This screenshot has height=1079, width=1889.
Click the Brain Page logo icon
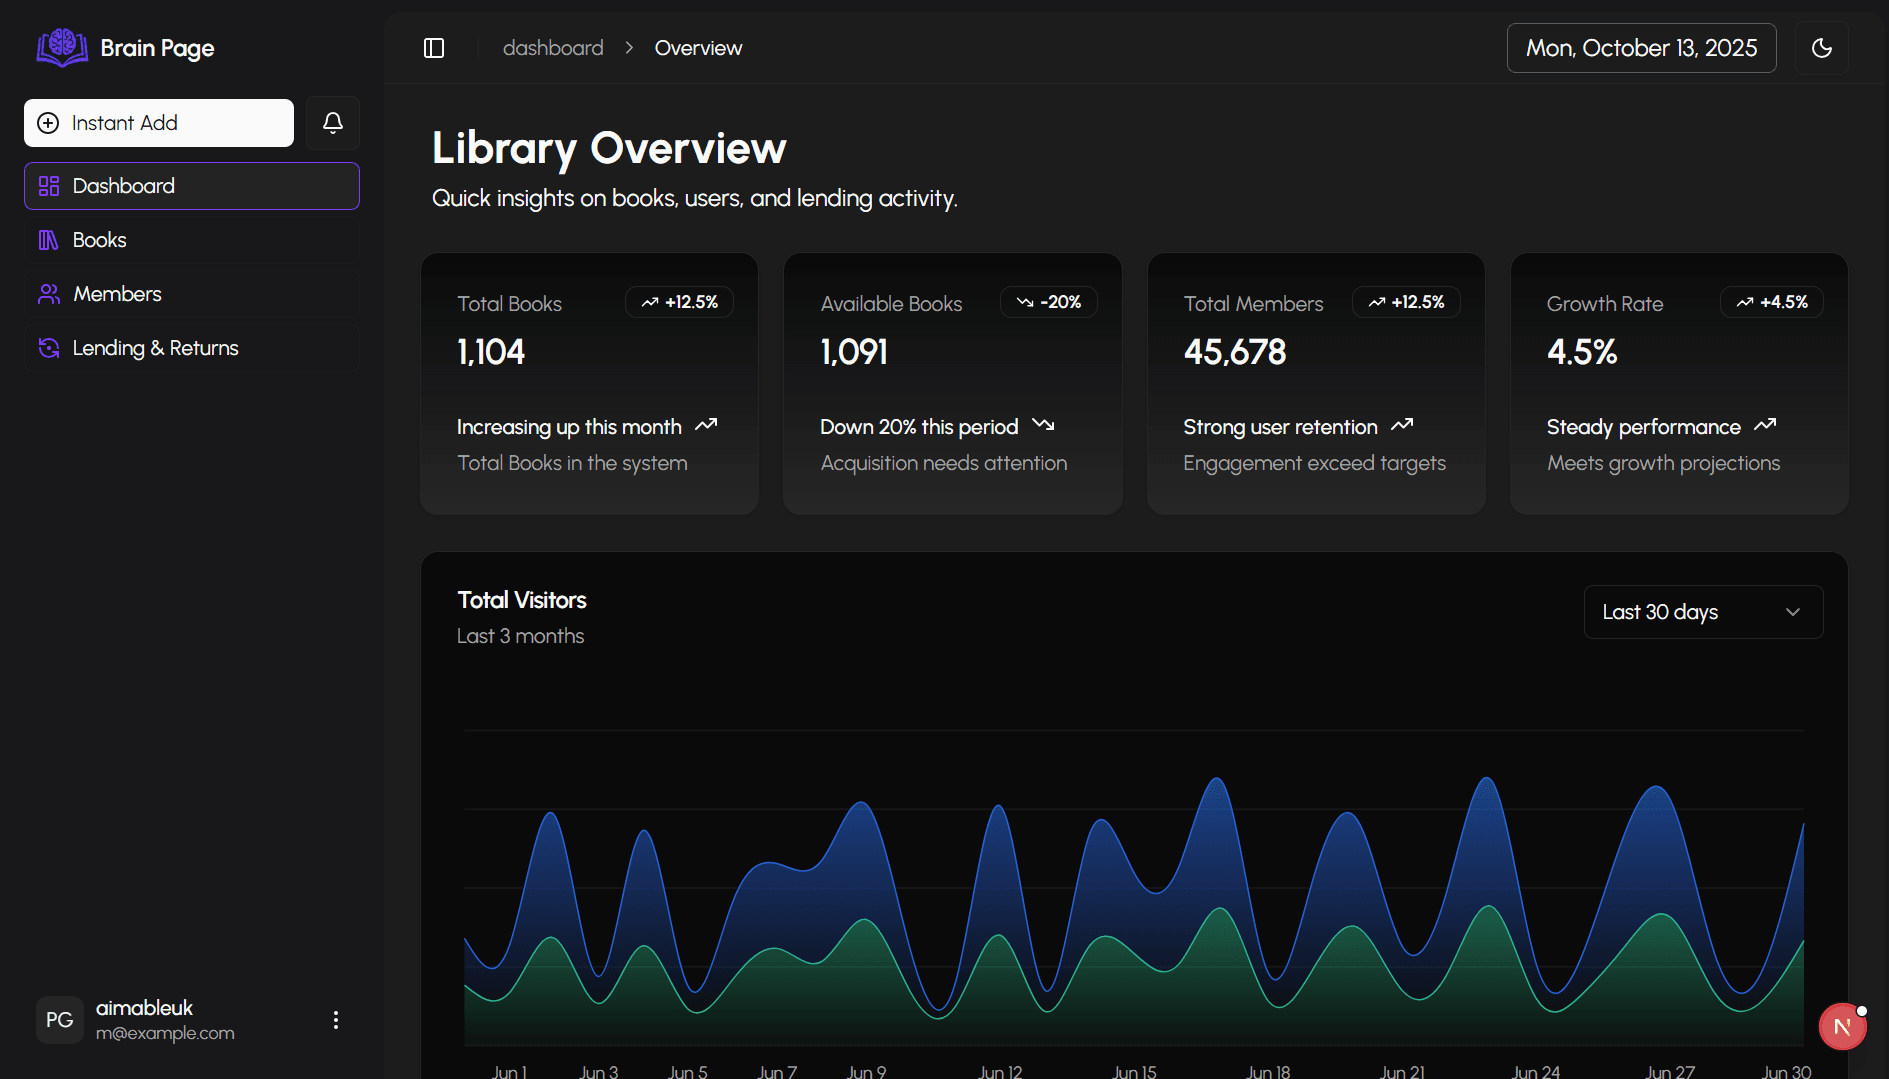click(x=62, y=47)
